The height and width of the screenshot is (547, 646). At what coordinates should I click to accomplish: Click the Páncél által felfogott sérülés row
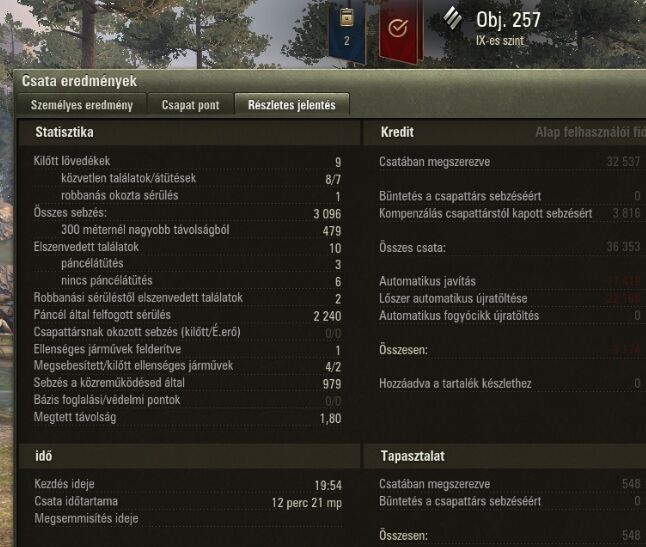click(187, 315)
